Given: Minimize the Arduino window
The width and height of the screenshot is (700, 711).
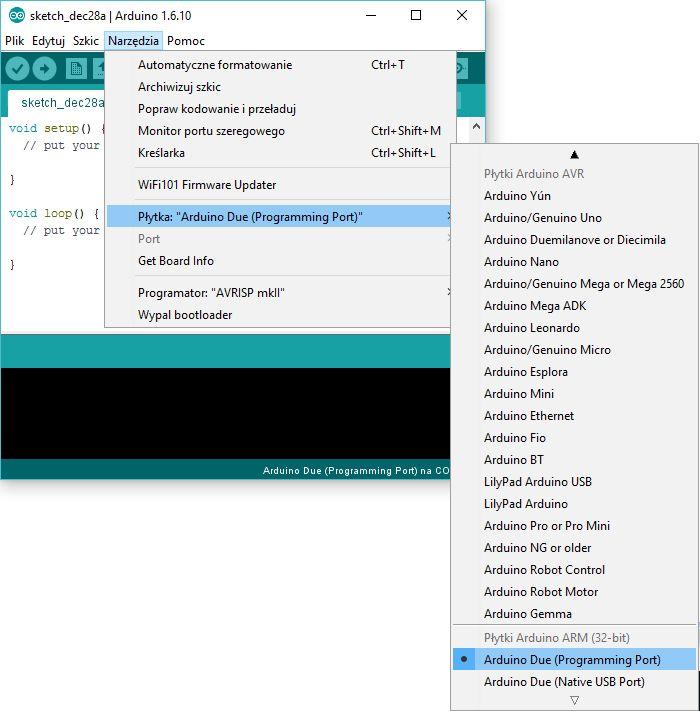Looking at the screenshot, I should tap(371, 15).
